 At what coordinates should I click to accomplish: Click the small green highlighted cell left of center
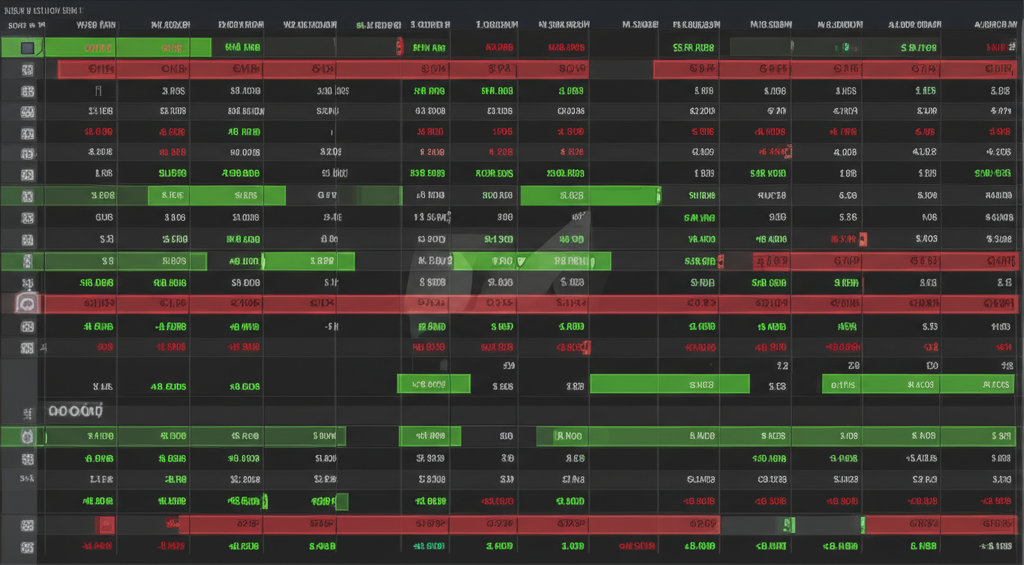click(433, 383)
